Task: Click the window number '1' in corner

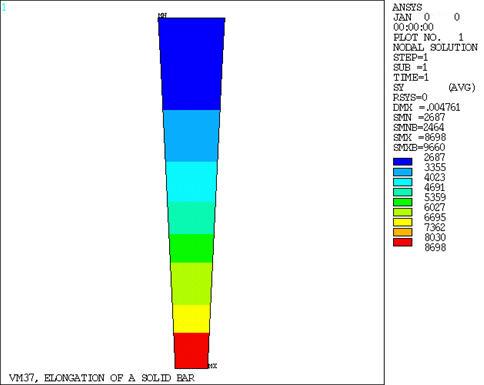Action: (x=4, y=8)
